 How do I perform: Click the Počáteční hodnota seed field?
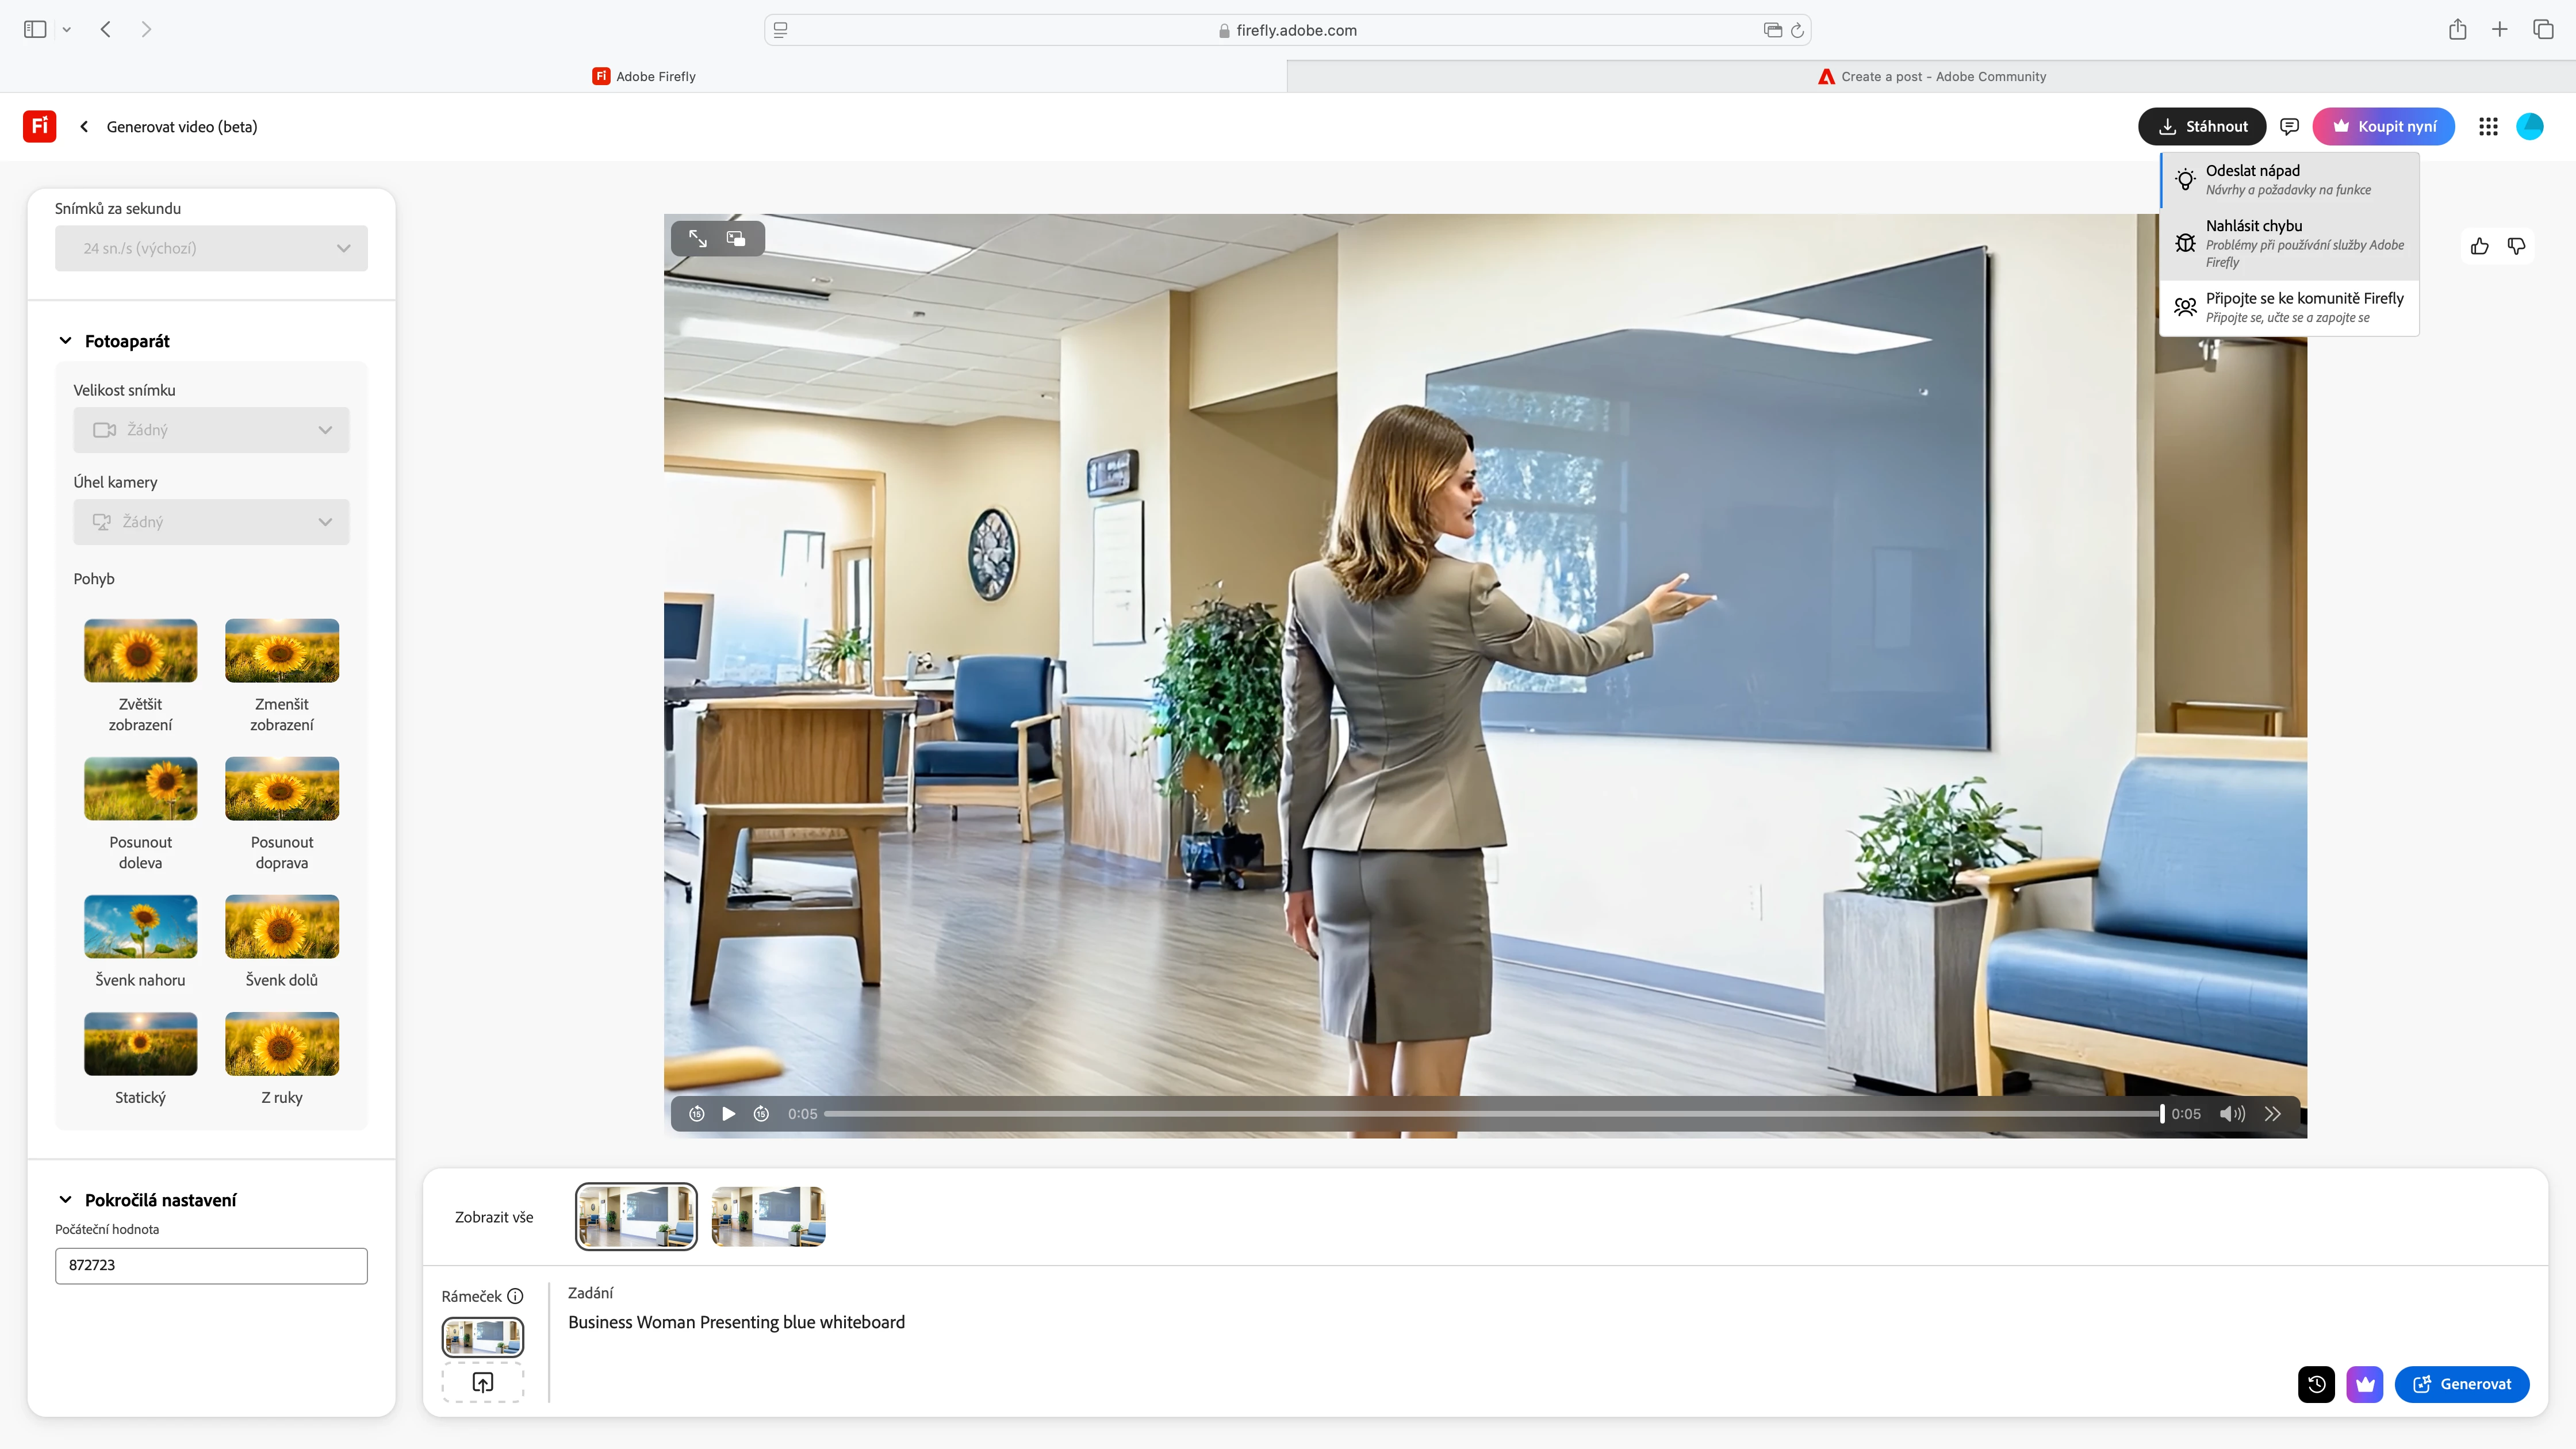tap(211, 1265)
